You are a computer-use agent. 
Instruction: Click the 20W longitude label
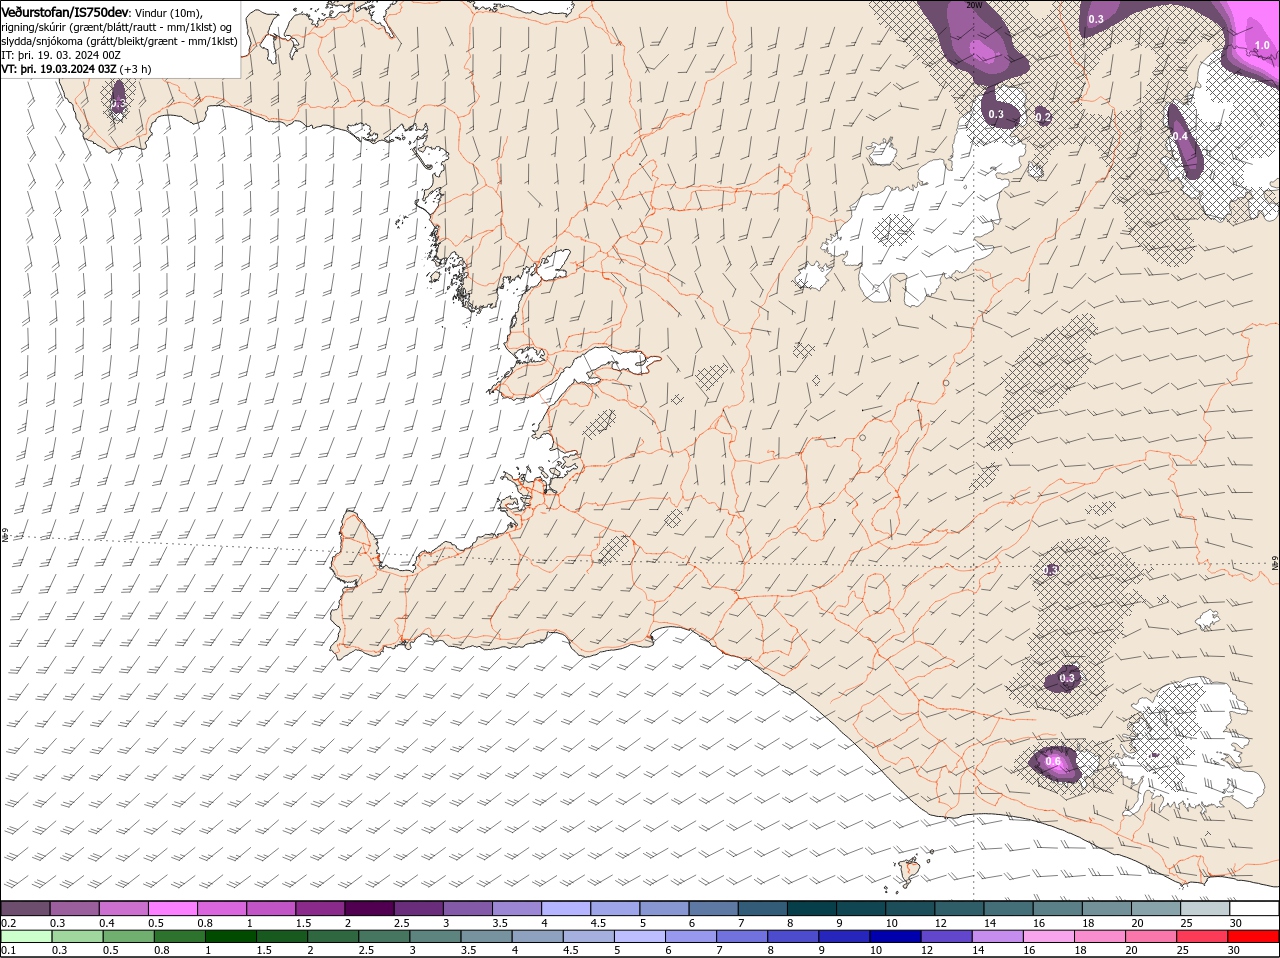973,5
